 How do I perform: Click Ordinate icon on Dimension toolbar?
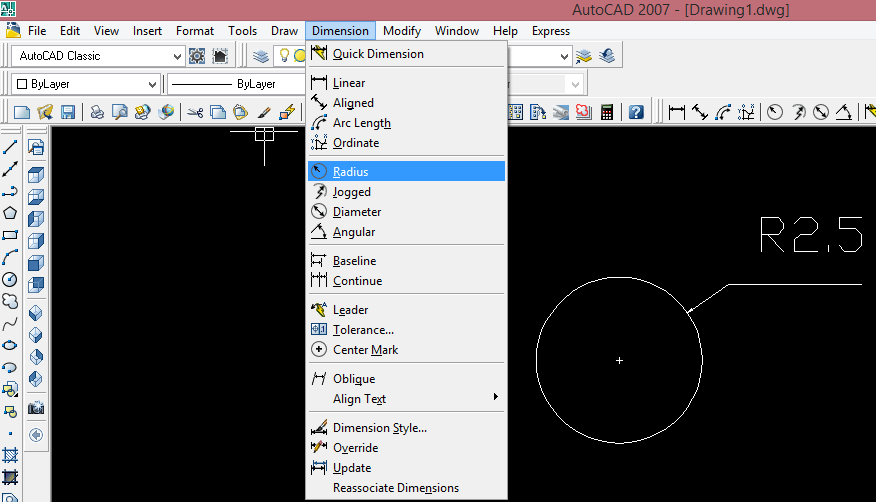(746, 112)
